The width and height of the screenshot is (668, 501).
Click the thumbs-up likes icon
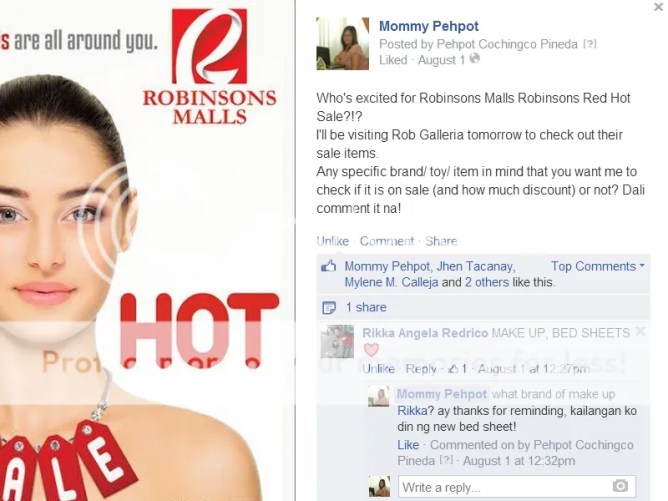pyautogui.click(x=328, y=267)
